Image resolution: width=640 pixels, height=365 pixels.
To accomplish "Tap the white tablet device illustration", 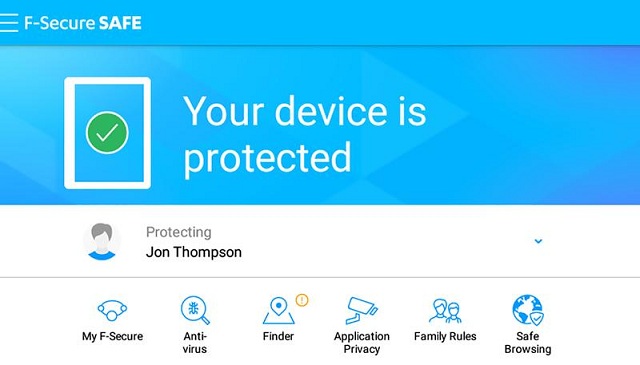I will click(x=107, y=133).
